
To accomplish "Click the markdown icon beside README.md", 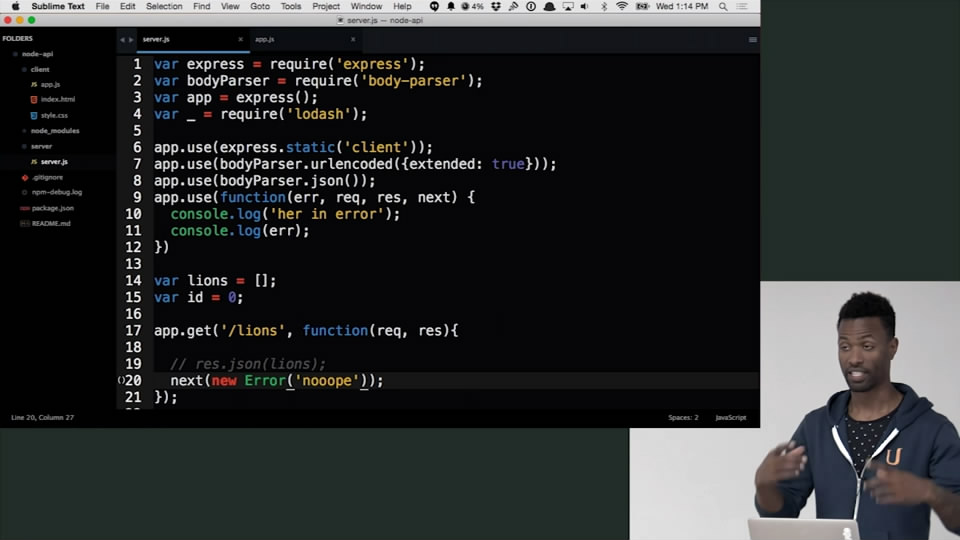I will coord(24,223).
